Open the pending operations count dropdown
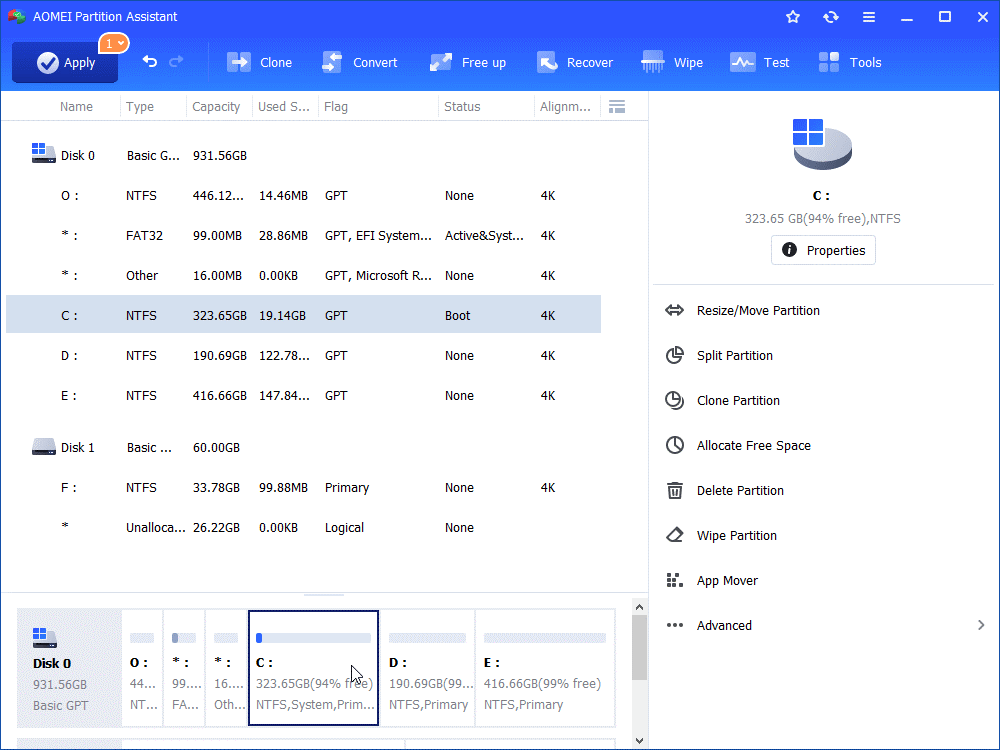This screenshot has height=750, width=1000. pyautogui.click(x=113, y=43)
